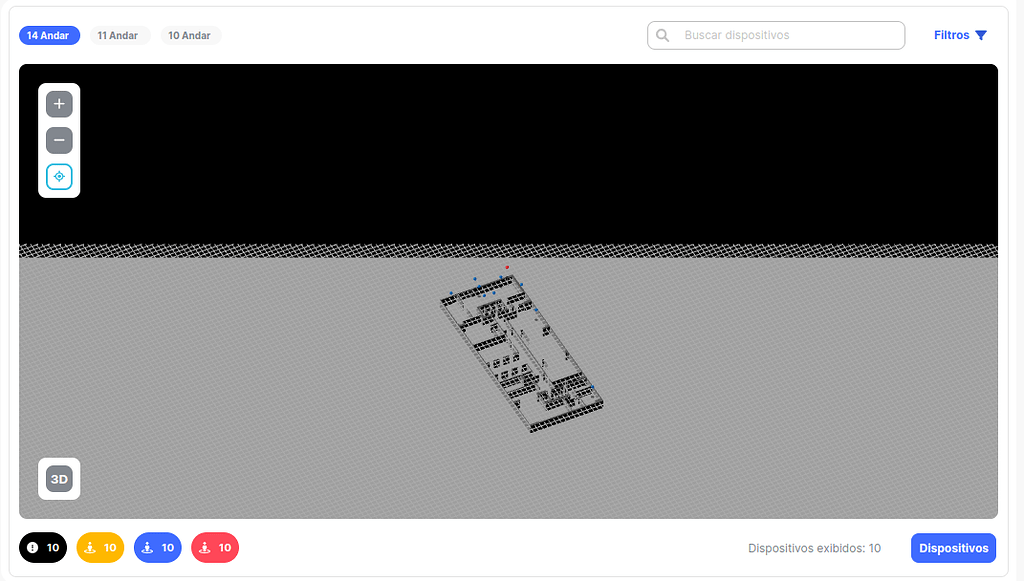The height and width of the screenshot is (581, 1024).
Task: Click the yellow device status badge showing 10
Action: tap(100, 548)
